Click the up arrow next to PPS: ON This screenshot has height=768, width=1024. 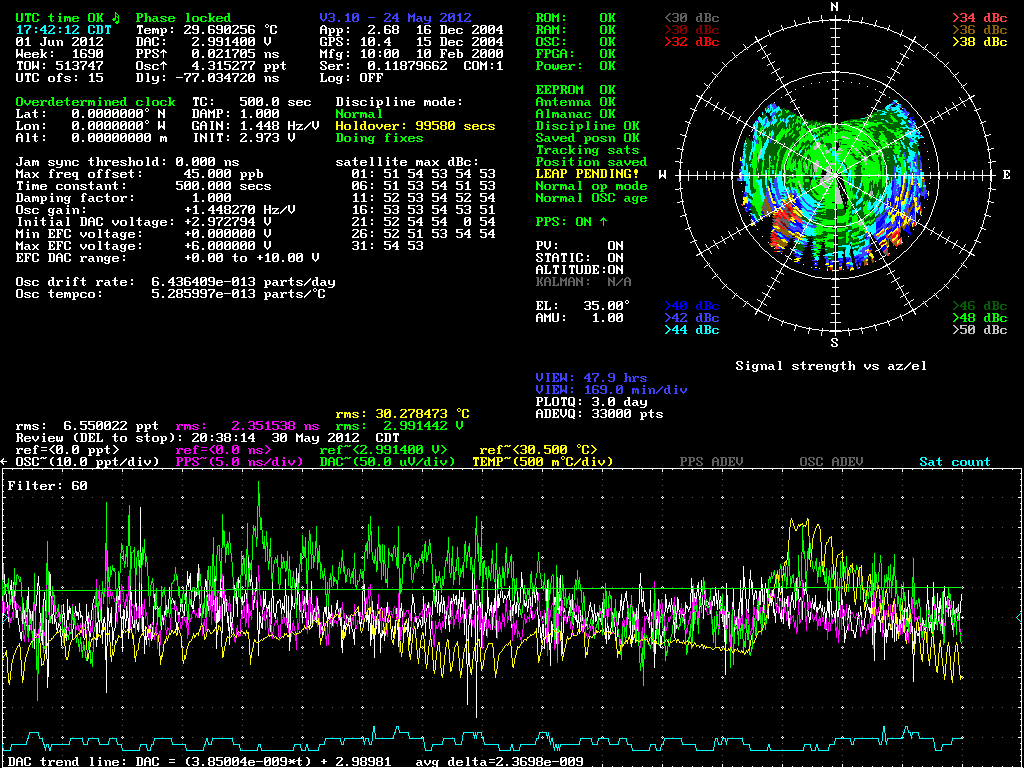click(x=603, y=222)
